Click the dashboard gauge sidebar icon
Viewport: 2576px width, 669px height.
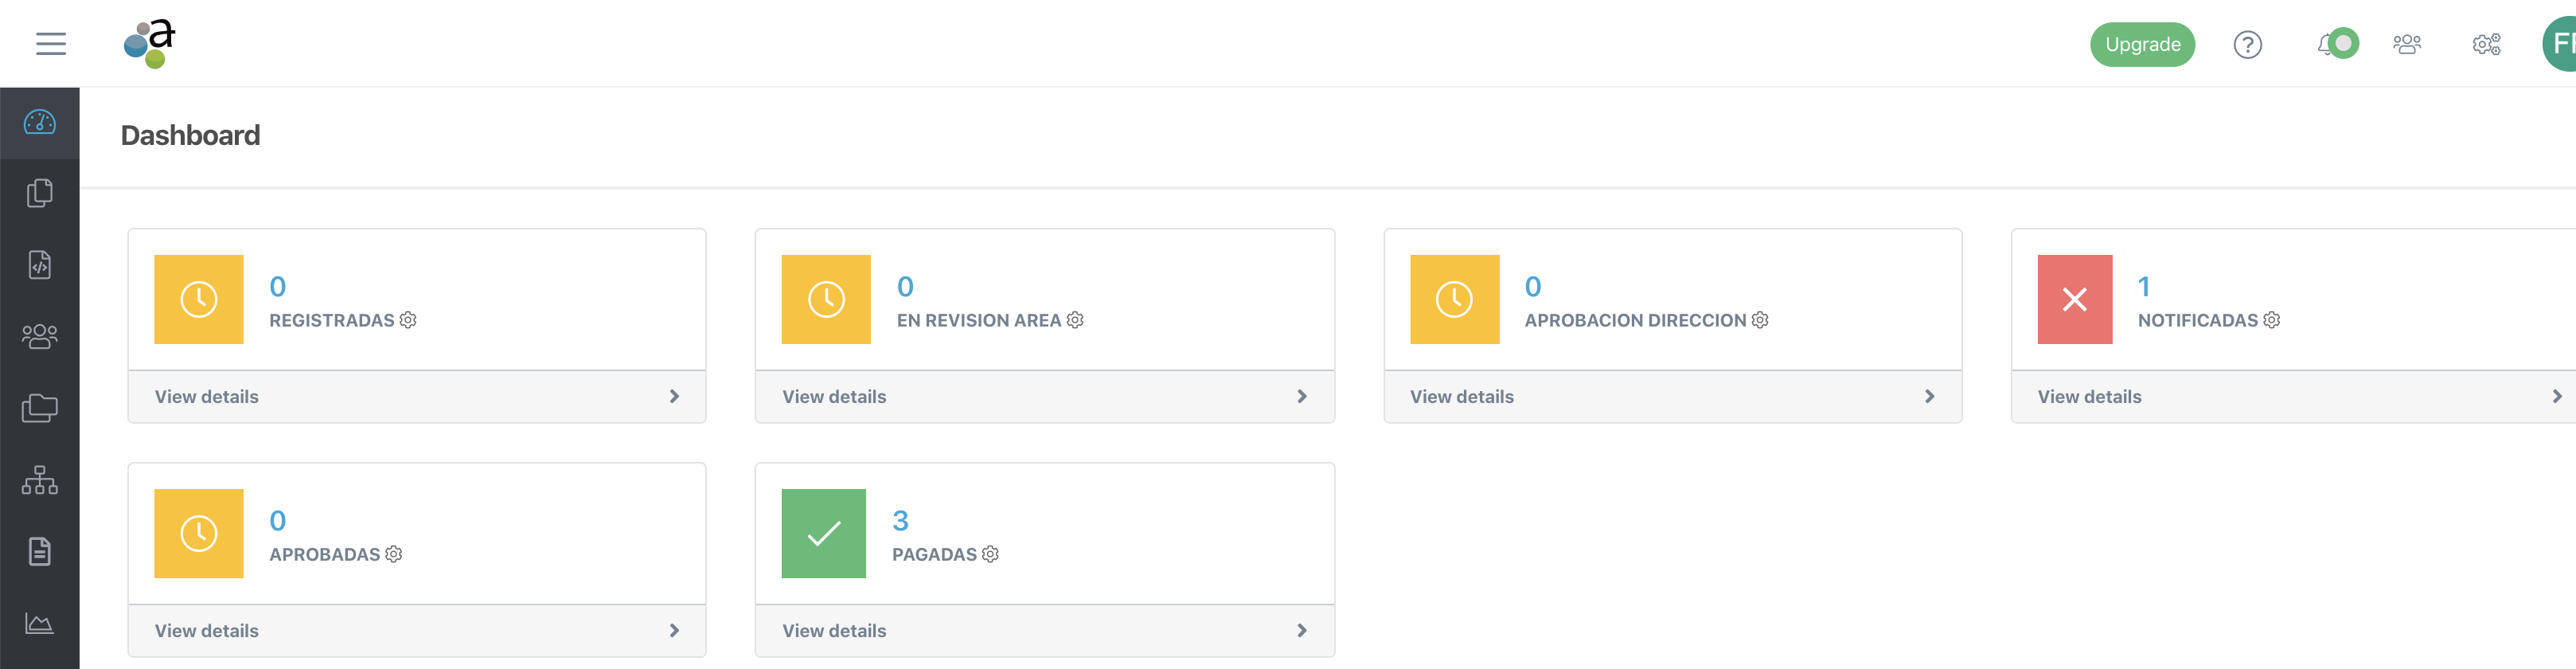[40, 123]
